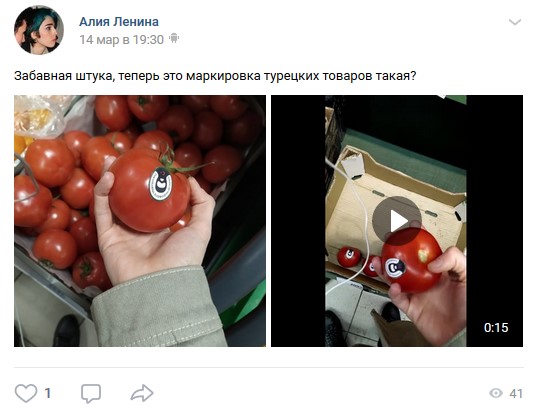Click the like count number 1

48,393
